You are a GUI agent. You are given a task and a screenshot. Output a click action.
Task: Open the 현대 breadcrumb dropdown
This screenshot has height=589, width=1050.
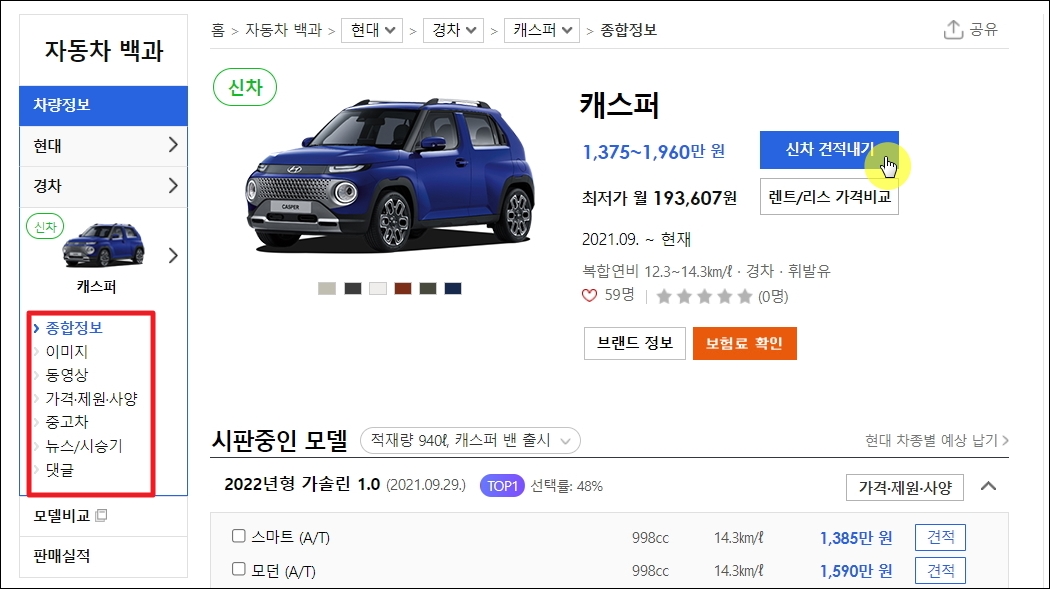click(x=372, y=30)
